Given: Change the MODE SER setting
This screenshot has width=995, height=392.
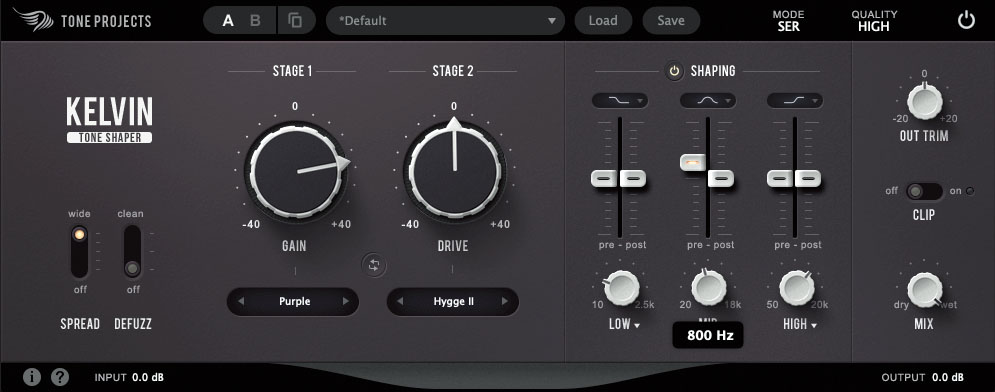Looking at the screenshot, I should click(788, 21).
